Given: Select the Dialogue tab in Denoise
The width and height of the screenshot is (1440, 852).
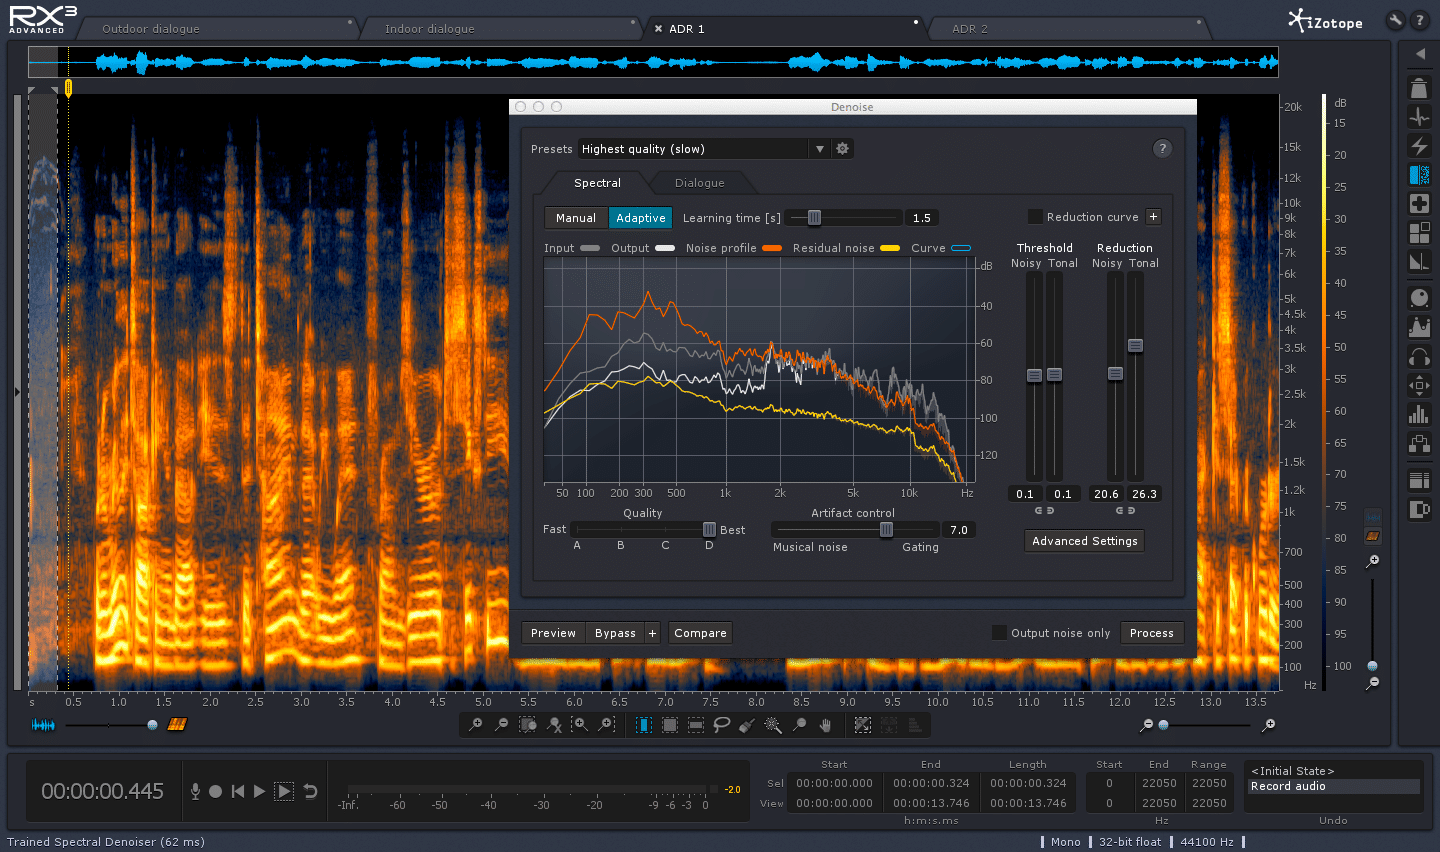Looking at the screenshot, I should coord(700,183).
